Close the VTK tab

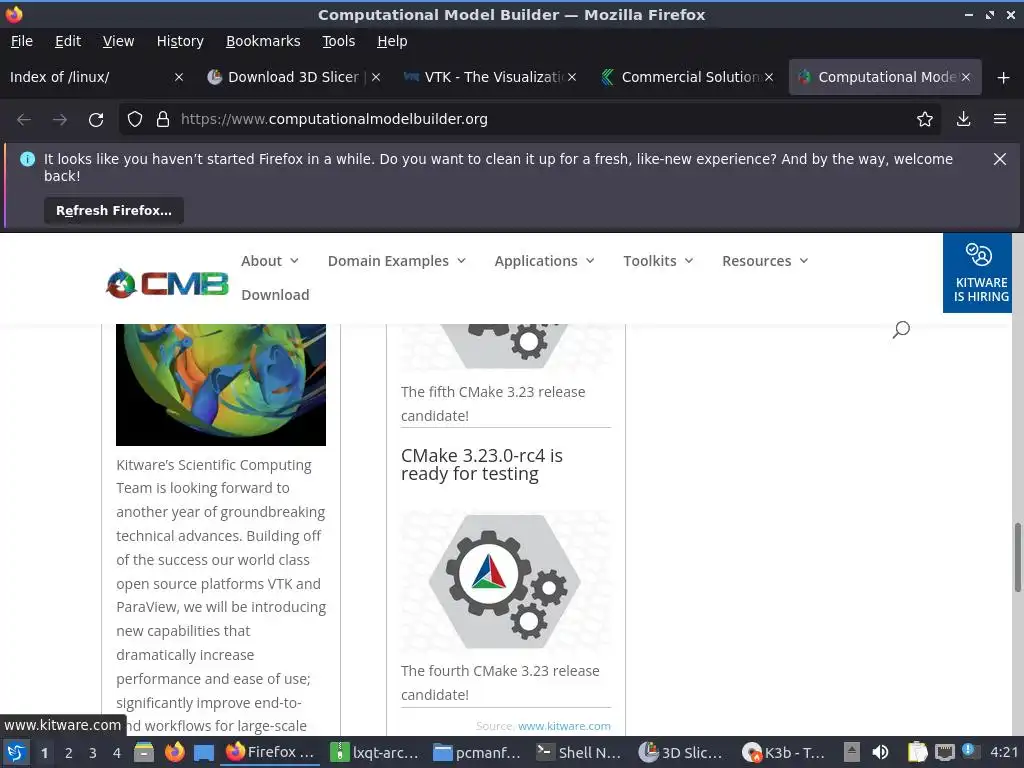click(571, 77)
